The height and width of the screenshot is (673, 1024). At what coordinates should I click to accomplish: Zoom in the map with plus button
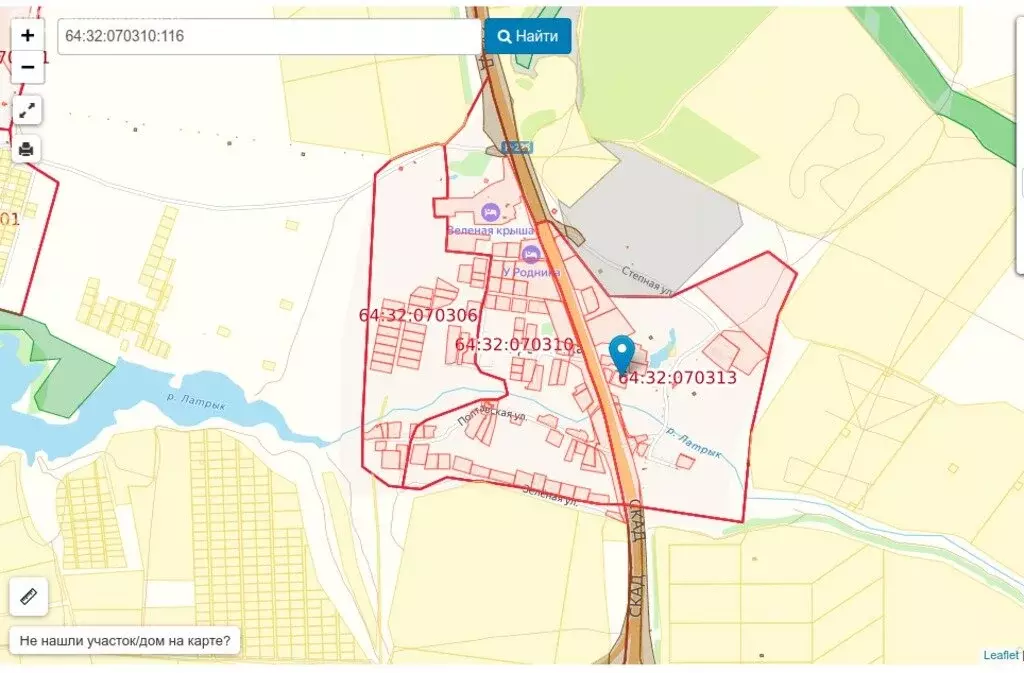click(27, 35)
